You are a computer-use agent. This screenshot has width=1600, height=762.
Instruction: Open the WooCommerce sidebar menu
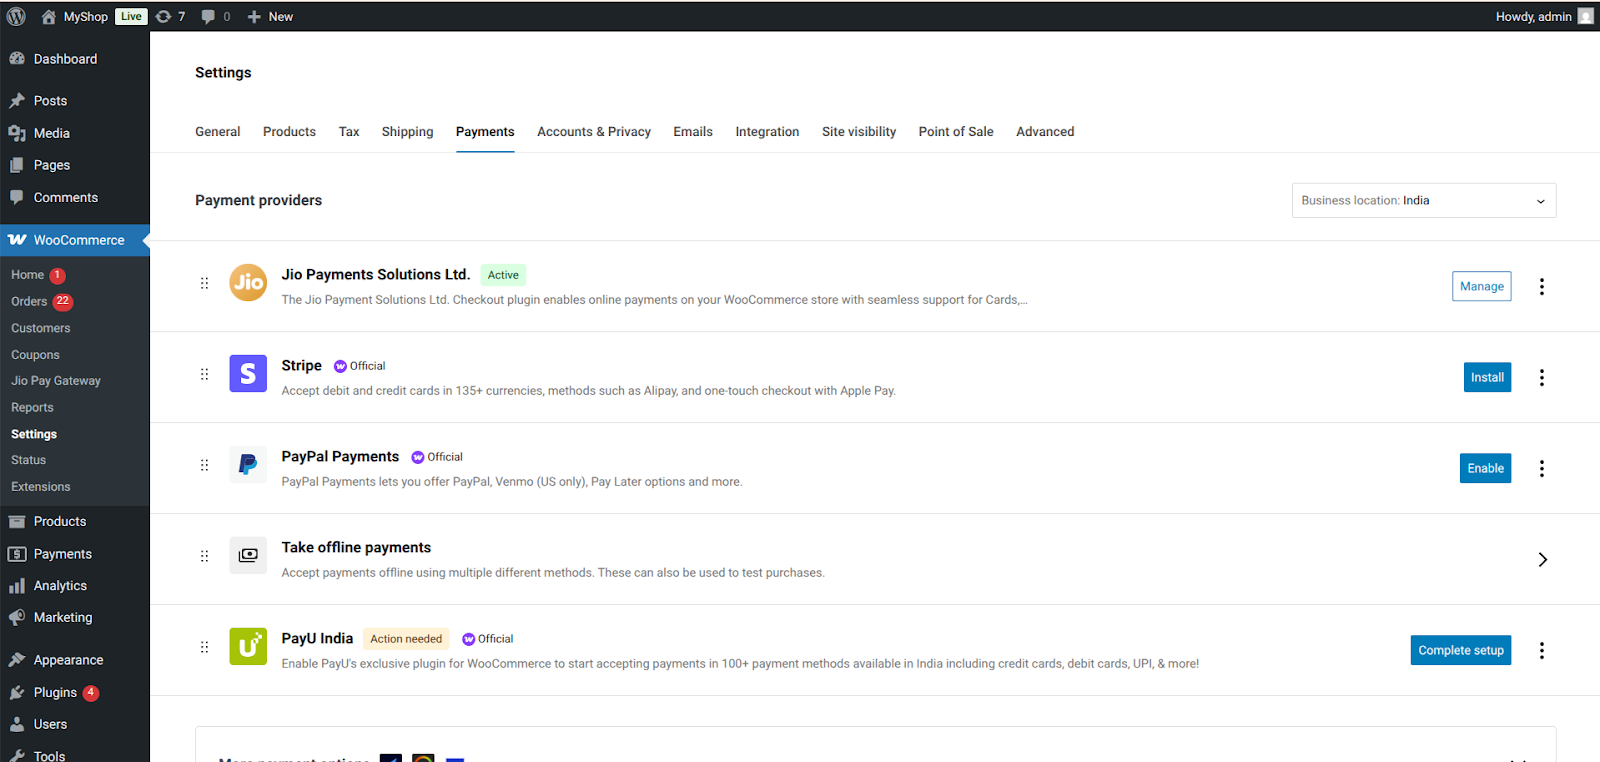[x=75, y=240]
